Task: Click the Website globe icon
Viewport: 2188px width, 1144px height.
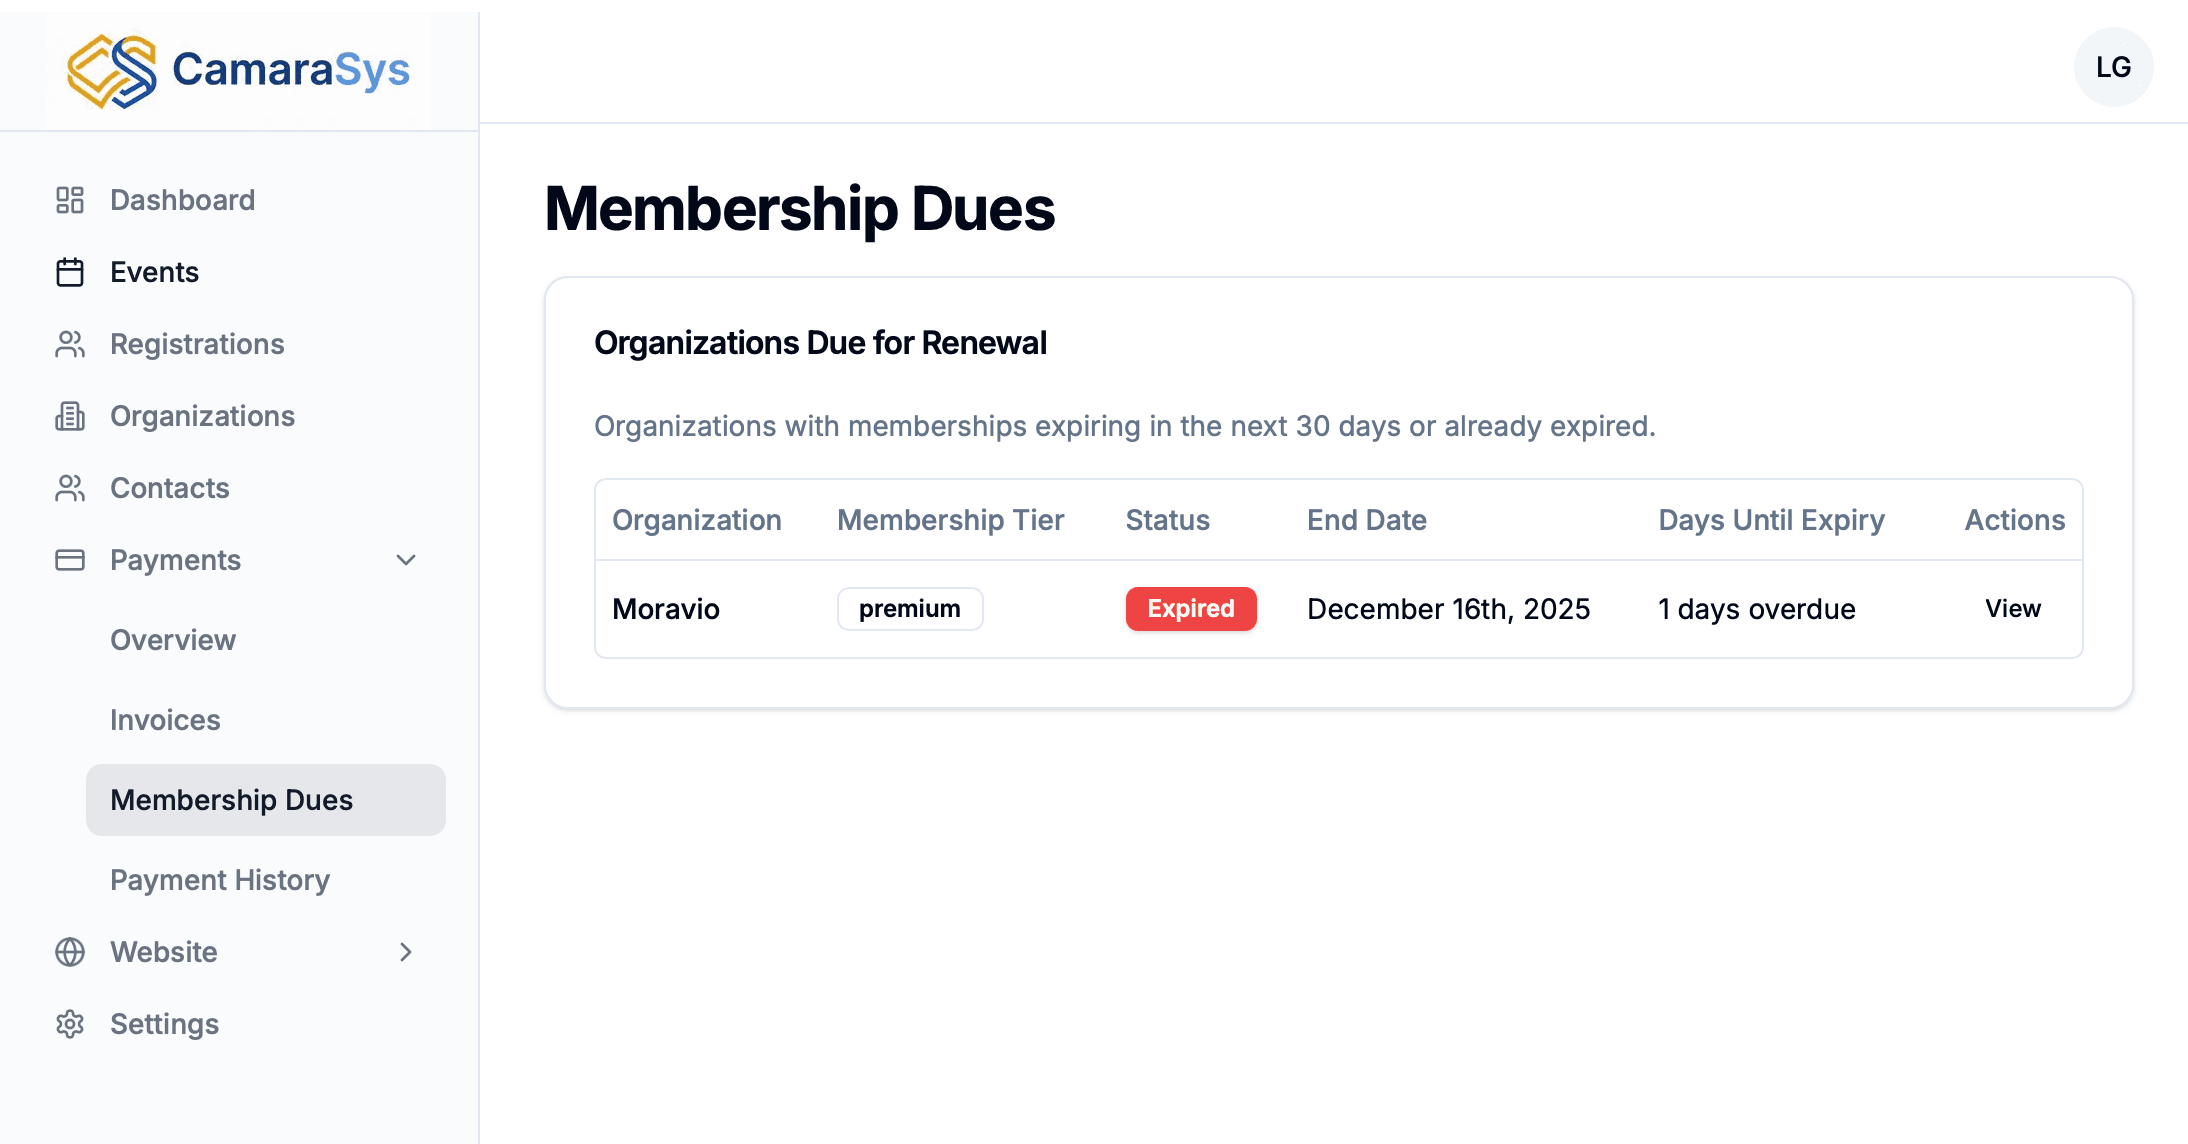Action: pyautogui.click(x=69, y=952)
